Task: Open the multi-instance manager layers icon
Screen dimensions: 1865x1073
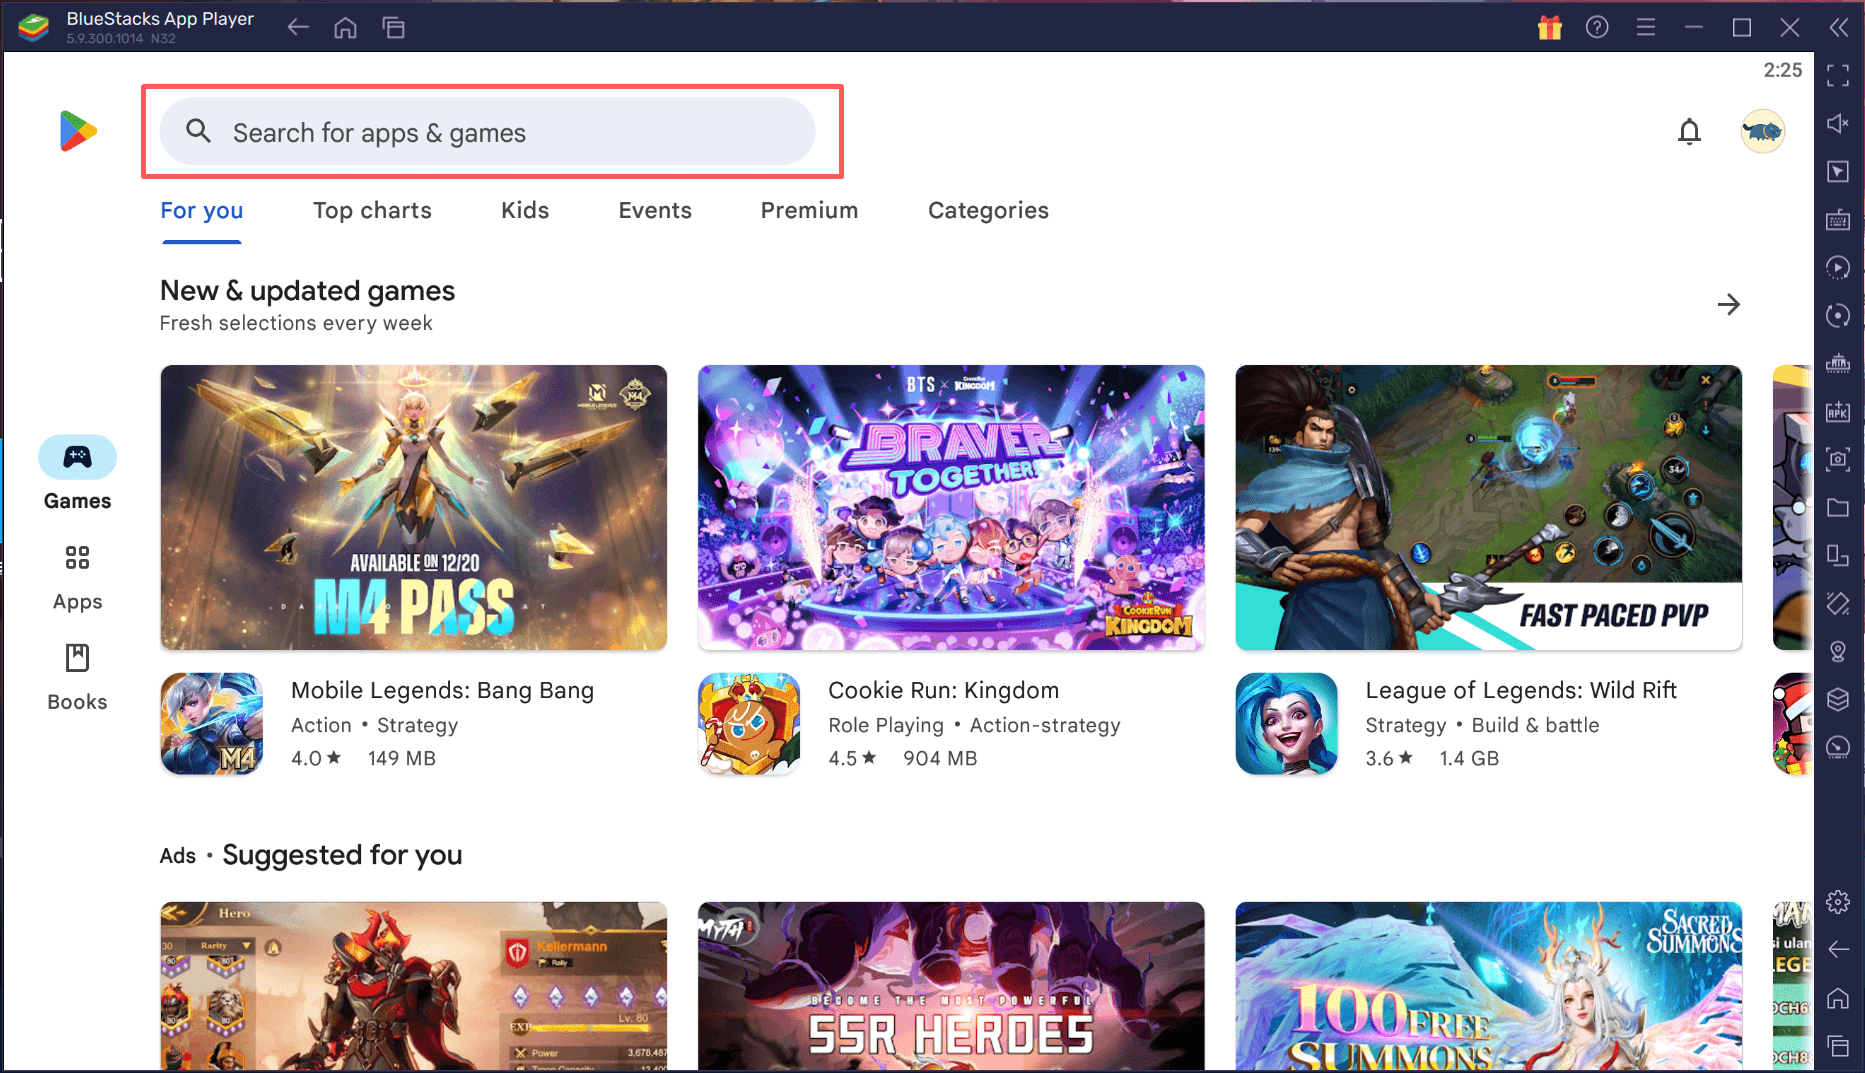Action: [x=1838, y=699]
